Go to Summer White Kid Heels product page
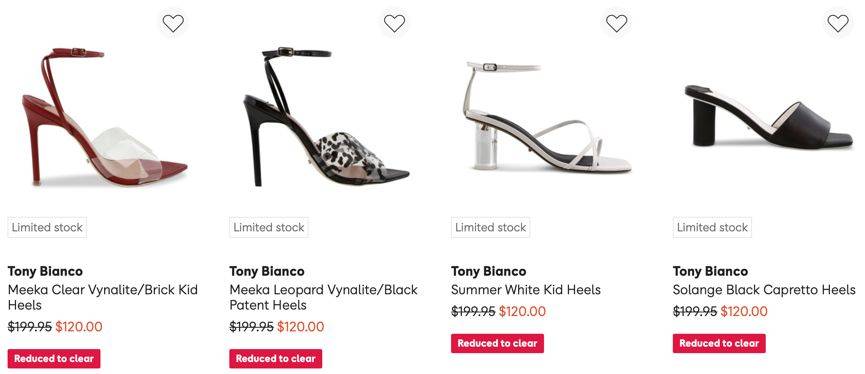 526,290
